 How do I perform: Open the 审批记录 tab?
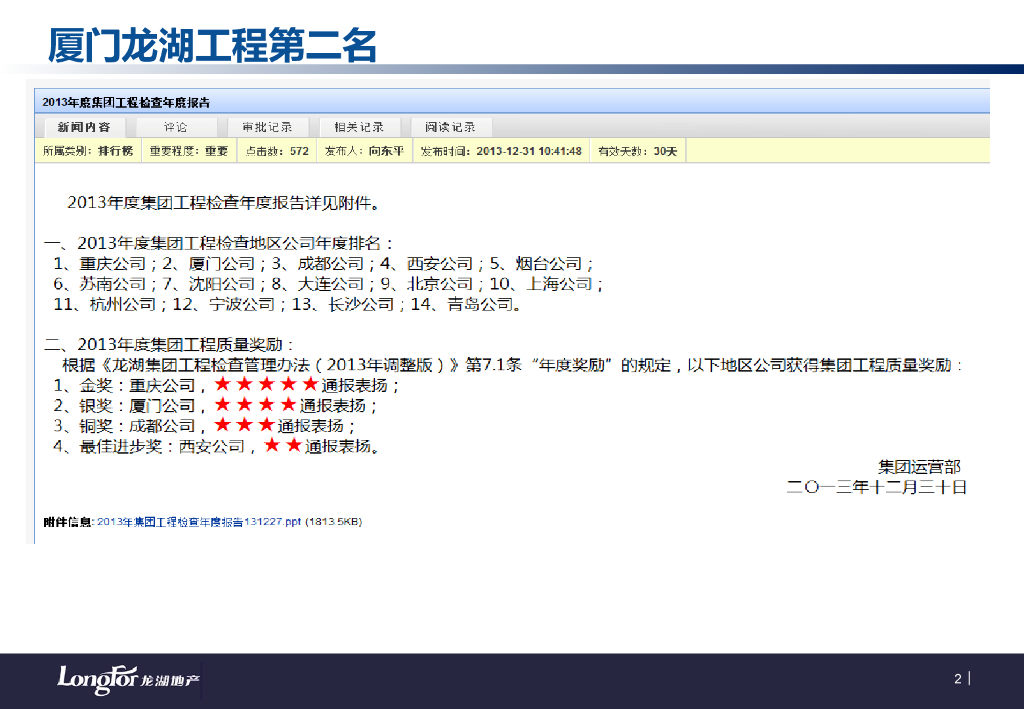(267, 127)
